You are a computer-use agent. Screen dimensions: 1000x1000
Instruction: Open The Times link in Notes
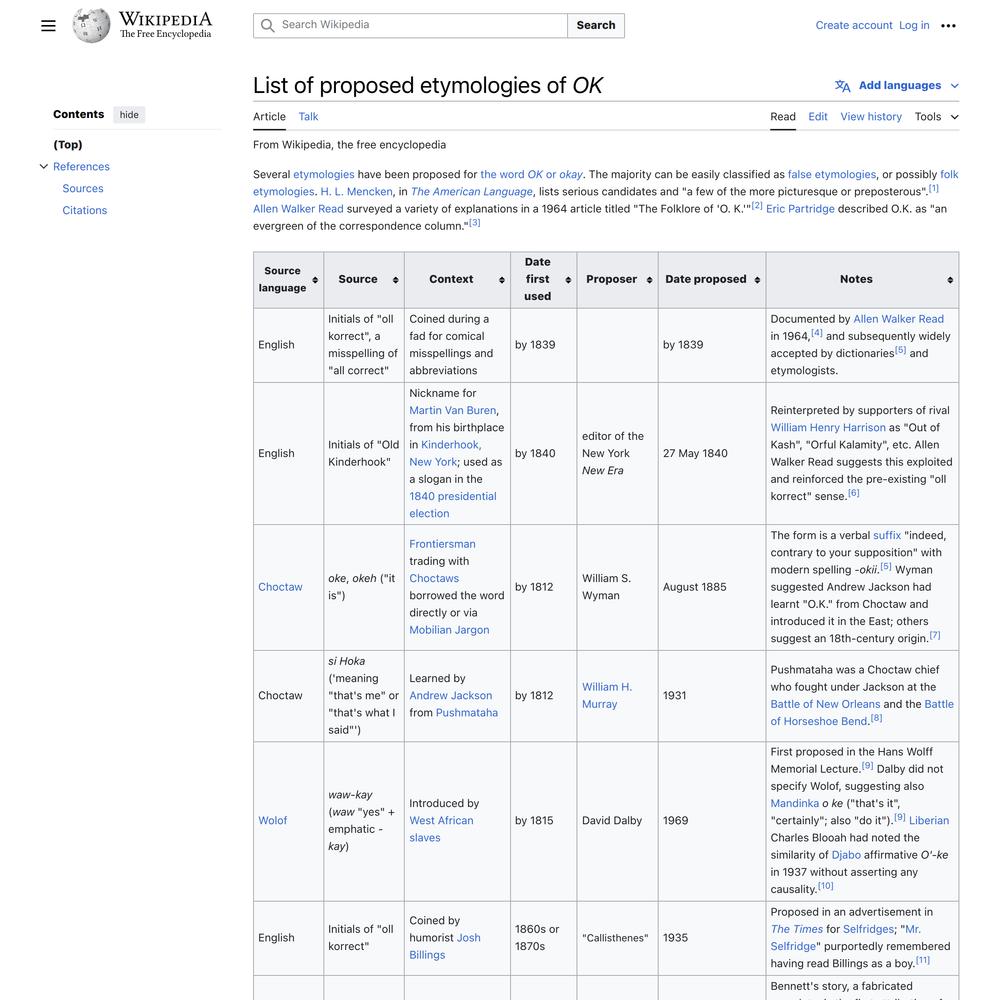(797, 930)
